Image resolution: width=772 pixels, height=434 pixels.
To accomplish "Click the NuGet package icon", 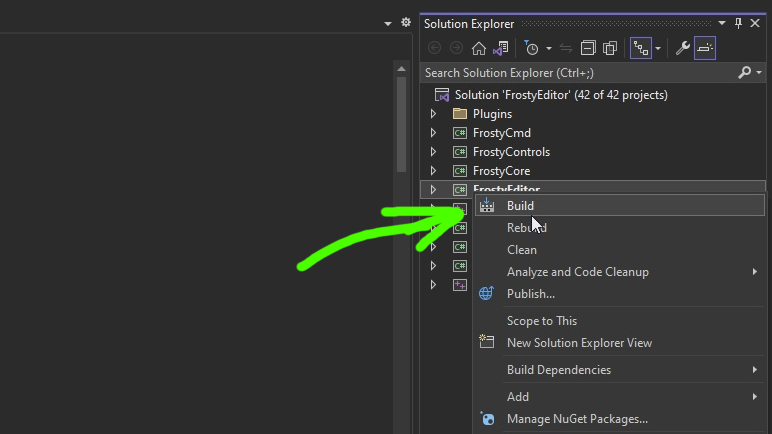I will [487, 418].
